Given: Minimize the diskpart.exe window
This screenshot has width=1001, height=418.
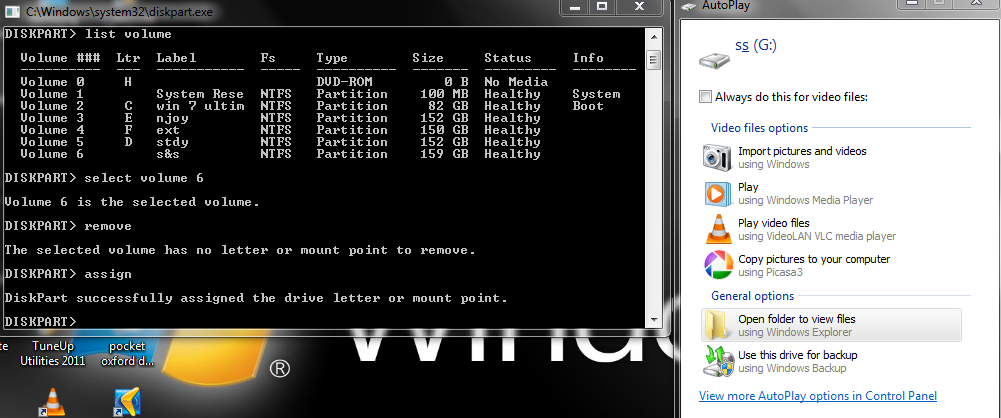Looking at the screenshot, I should tap(574, 7).
